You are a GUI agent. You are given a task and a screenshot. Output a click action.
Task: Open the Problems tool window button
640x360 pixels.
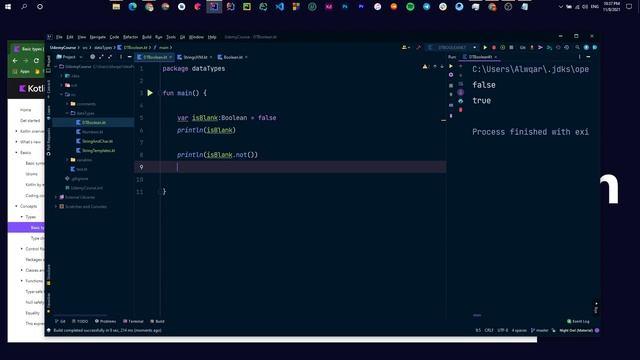point(105,322)
